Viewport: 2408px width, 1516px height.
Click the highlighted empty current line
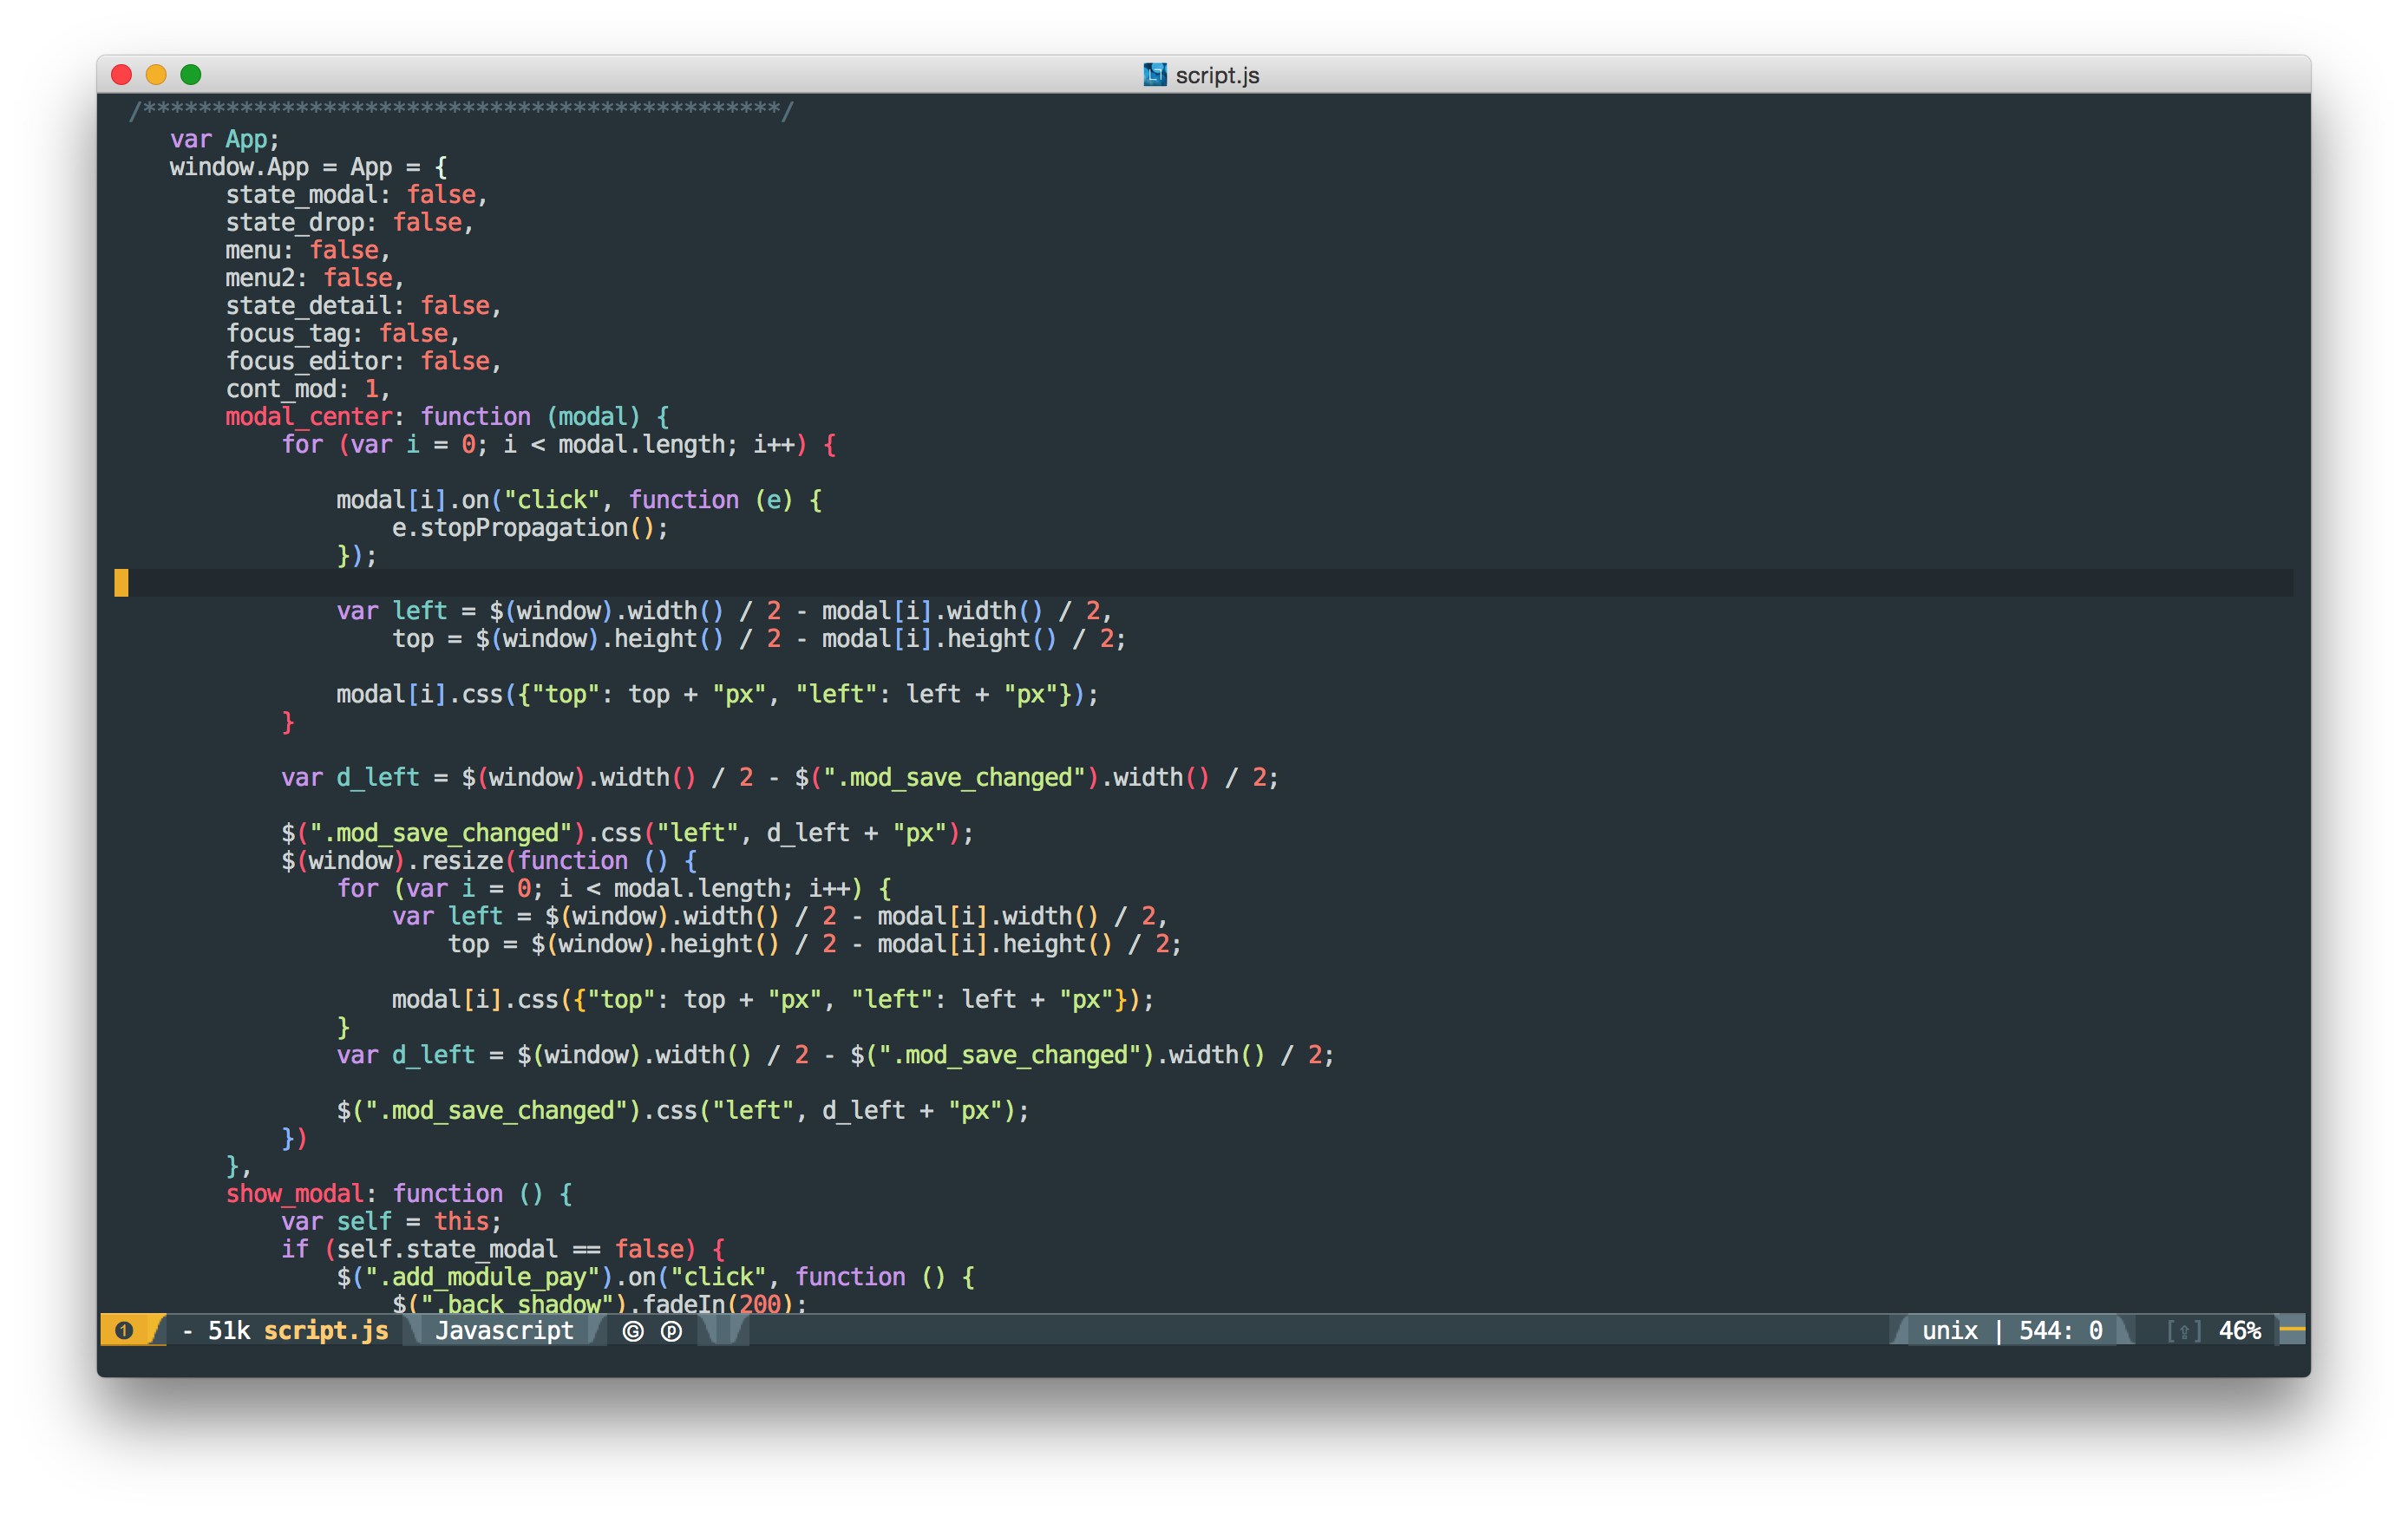1204,583
